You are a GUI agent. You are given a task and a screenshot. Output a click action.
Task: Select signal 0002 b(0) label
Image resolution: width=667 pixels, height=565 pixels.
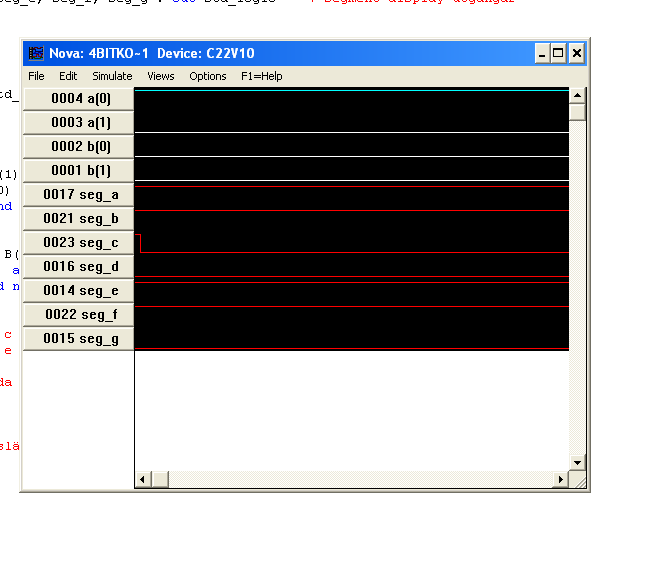click(79, 146)
